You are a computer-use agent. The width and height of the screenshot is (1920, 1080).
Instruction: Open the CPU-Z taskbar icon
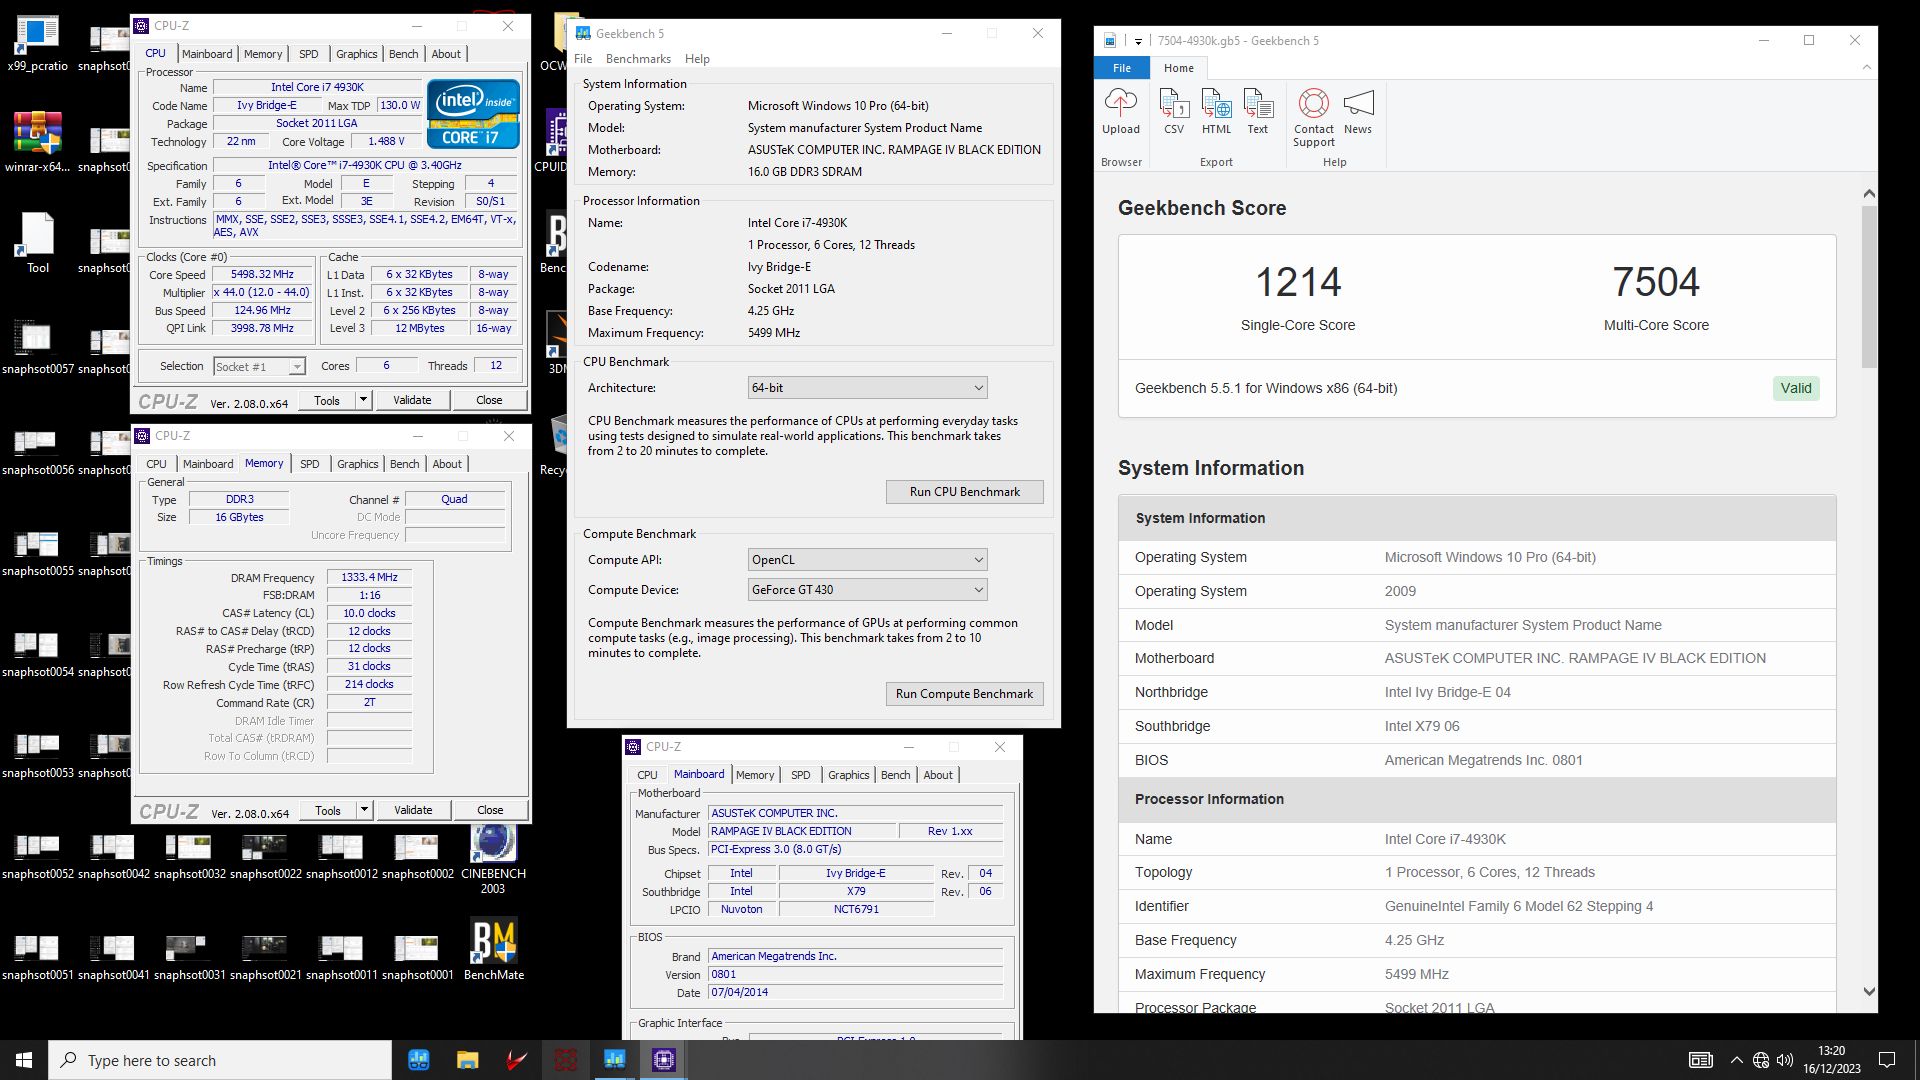[664, 1060]
